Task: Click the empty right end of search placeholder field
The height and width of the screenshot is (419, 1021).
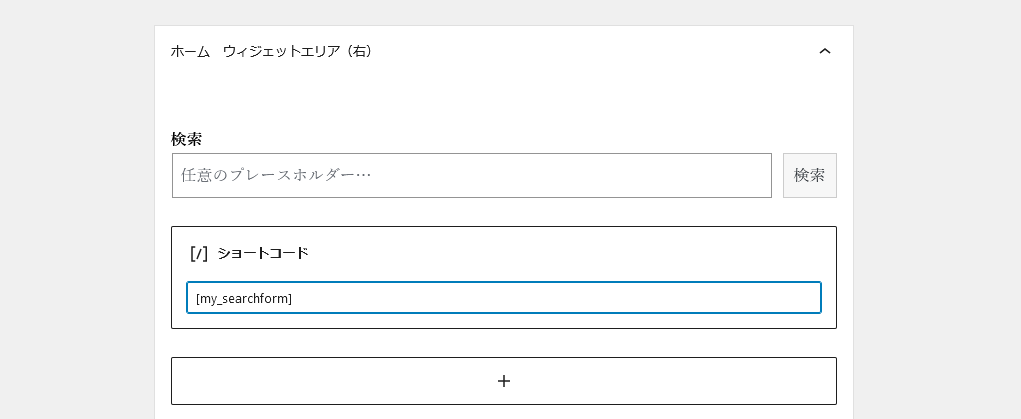Action: tap(700, 175)
